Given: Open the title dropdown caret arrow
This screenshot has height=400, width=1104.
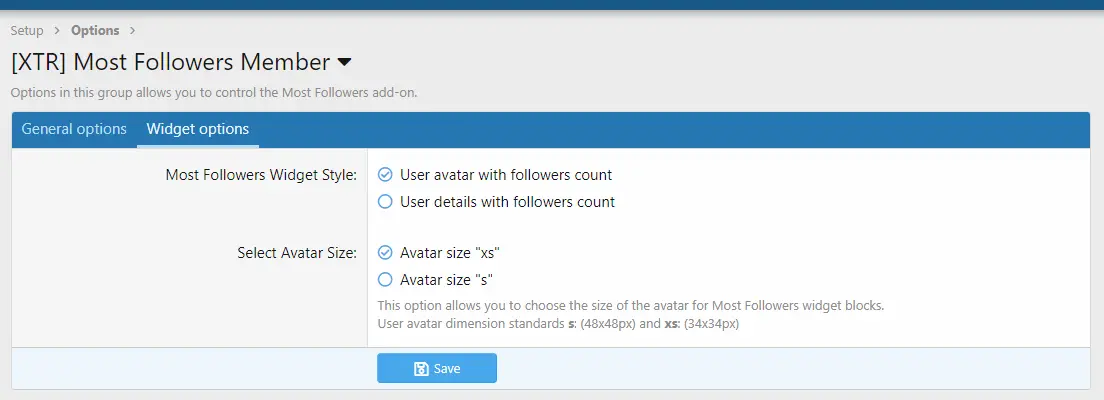Looking at the screenshot, I should (x=344, y=63).
